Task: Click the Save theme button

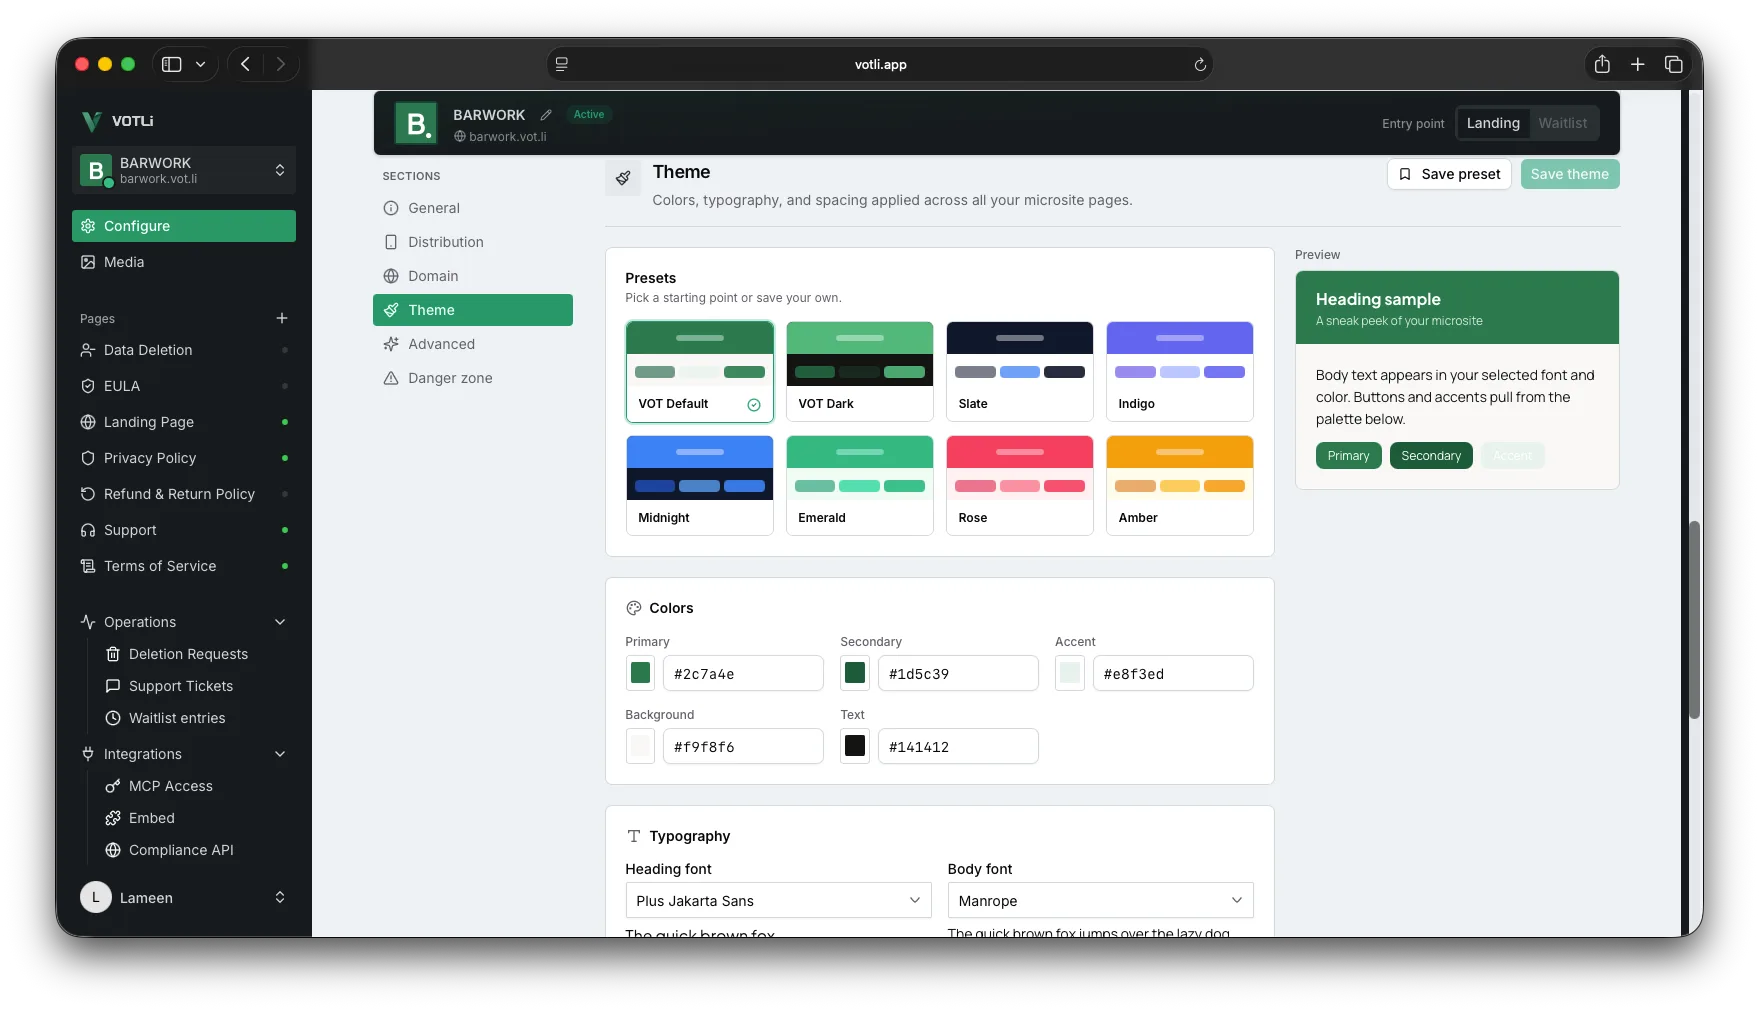Action: click(1570, 174)
